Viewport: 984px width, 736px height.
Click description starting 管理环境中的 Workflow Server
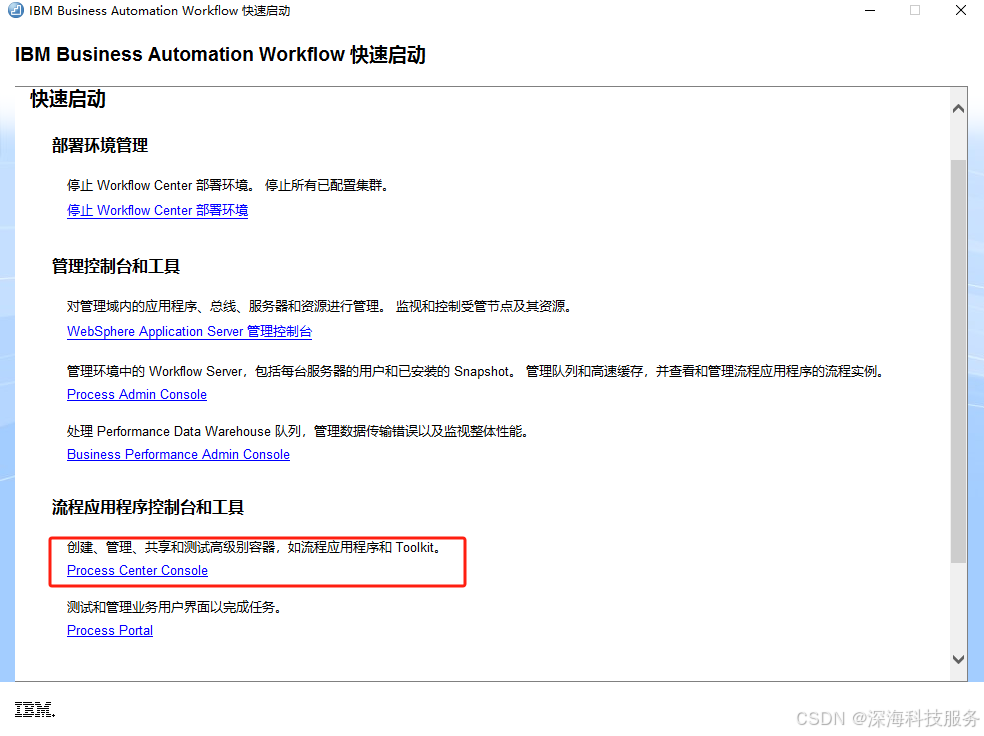[x=476, y=371]
